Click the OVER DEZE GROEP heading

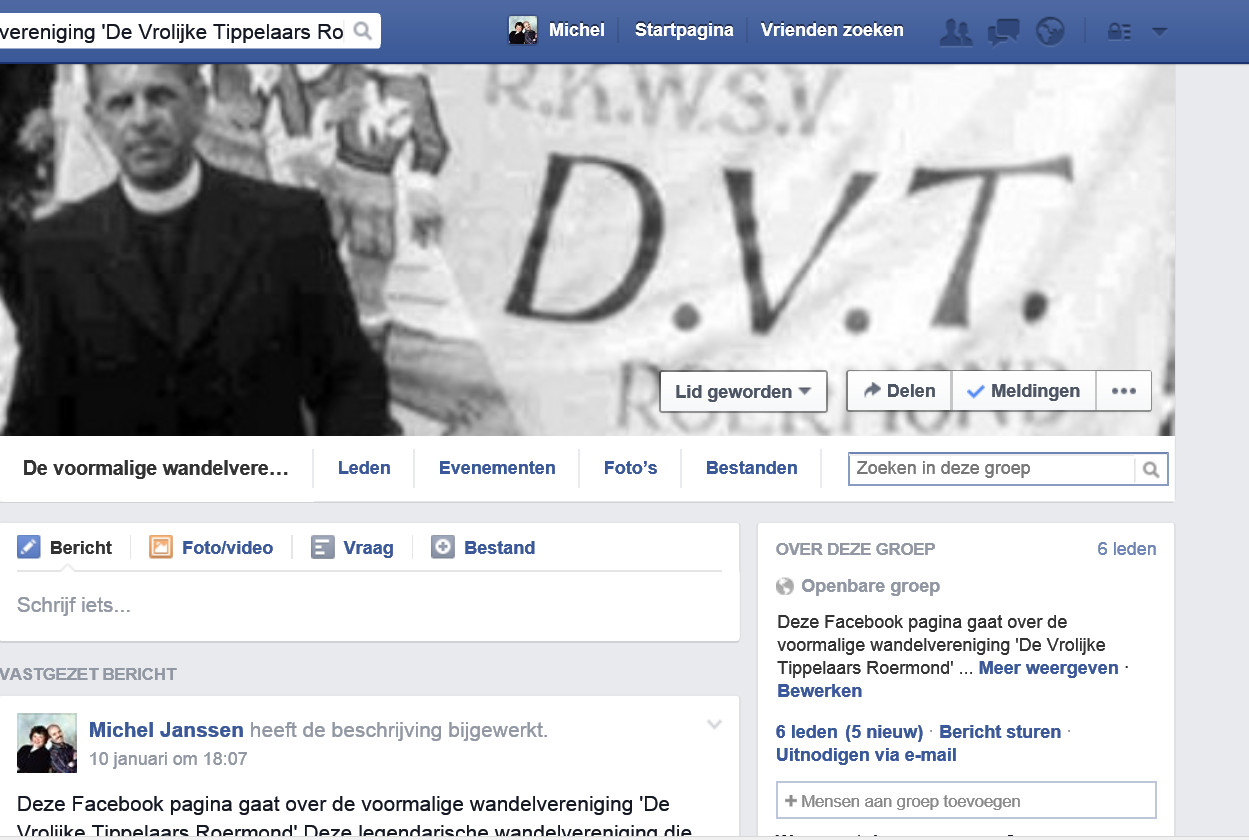(x=856, y=549)
